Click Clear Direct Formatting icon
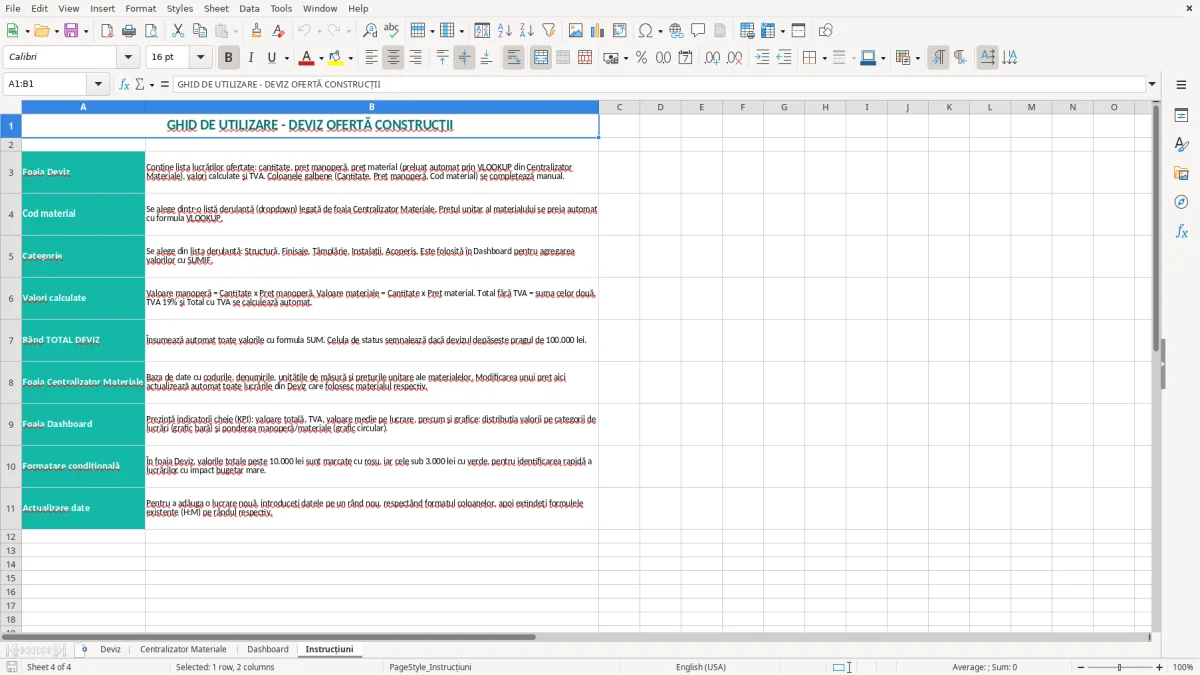Image resolution: width=1200 pixels, height=675 pixels. [277, 31]
